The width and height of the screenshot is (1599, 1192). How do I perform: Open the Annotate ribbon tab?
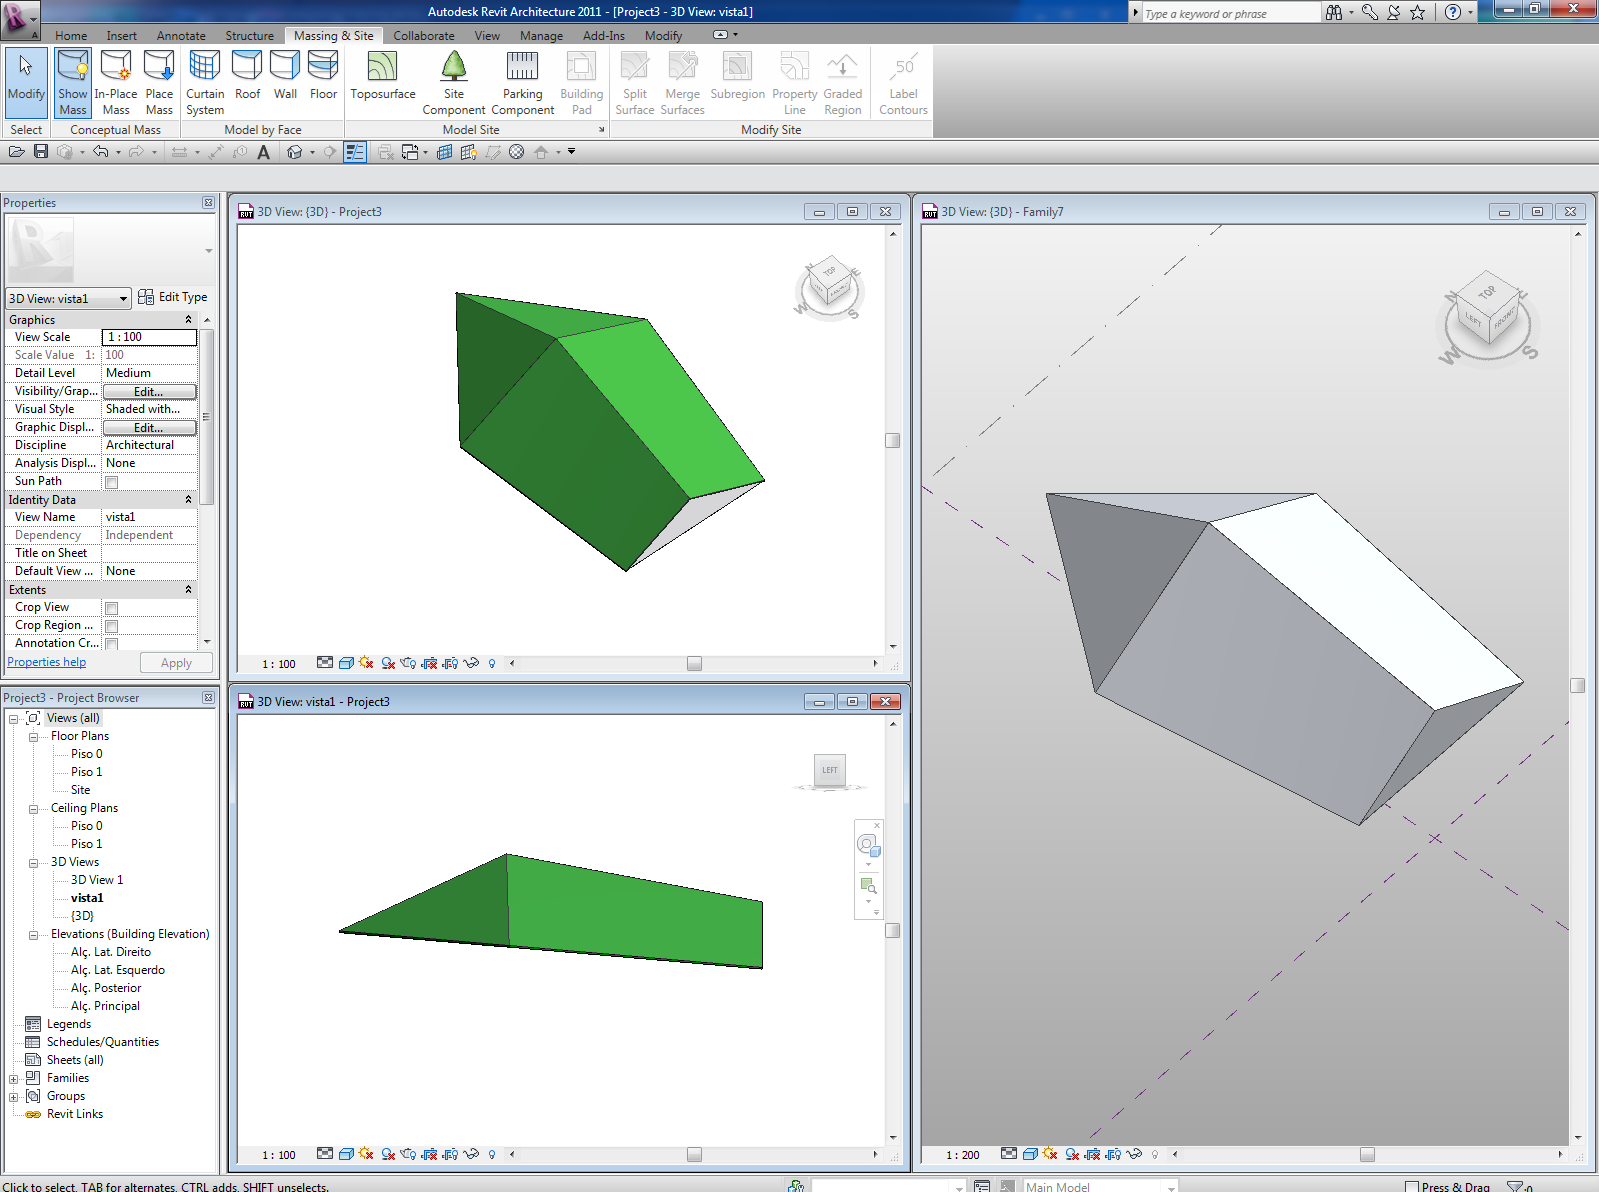point(181,36)
